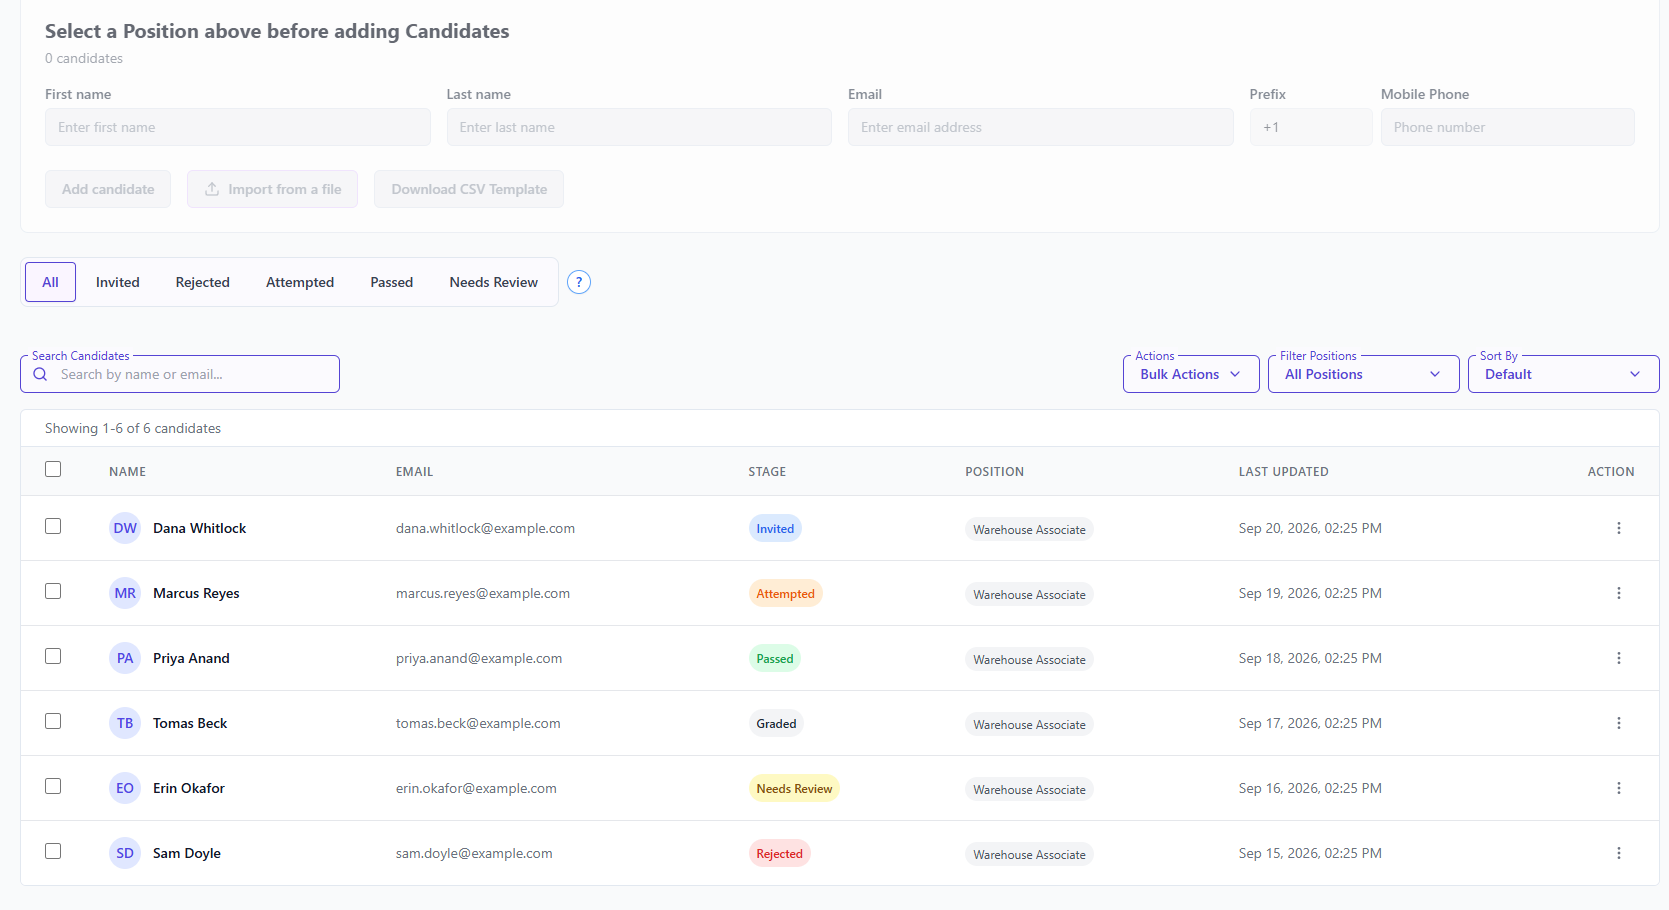Screen dimensions: 1669x910
Task: Click the Mobile Phone number field
Action: pos(1508,127)
